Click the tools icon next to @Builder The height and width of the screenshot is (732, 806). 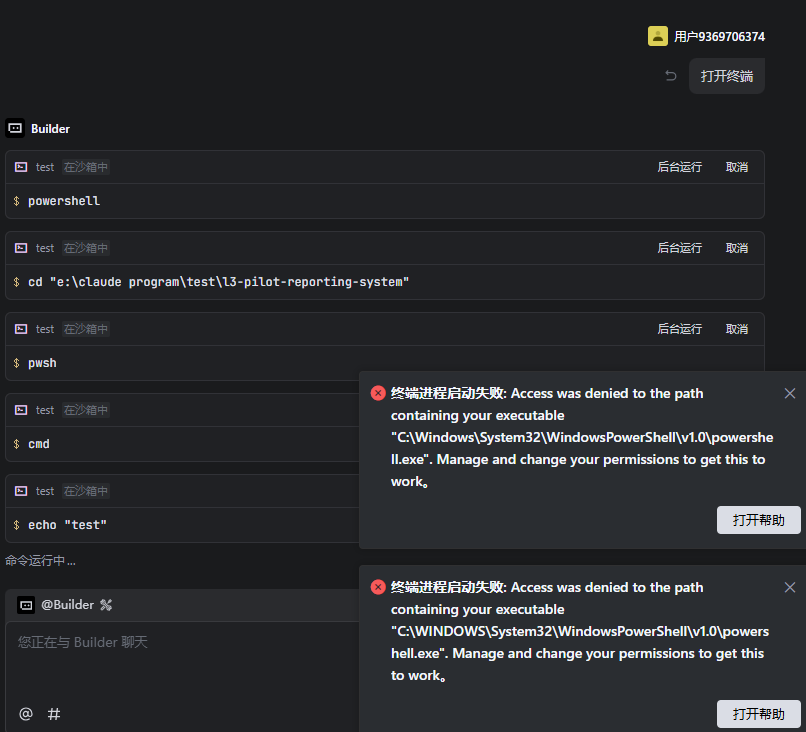[106, 604]
